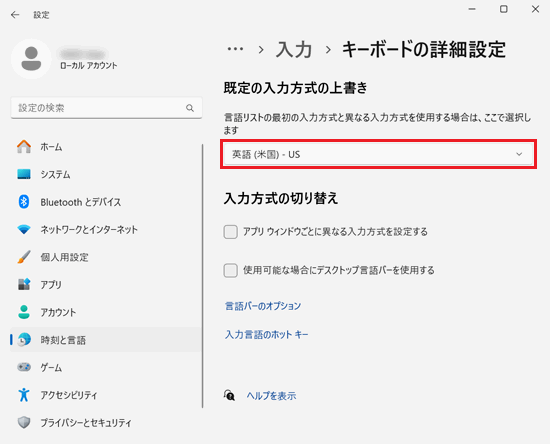This screenshot has height=444, width=550.
Task: Open the 英語 (米国) - US dropdown
Action: pos(378,154)
